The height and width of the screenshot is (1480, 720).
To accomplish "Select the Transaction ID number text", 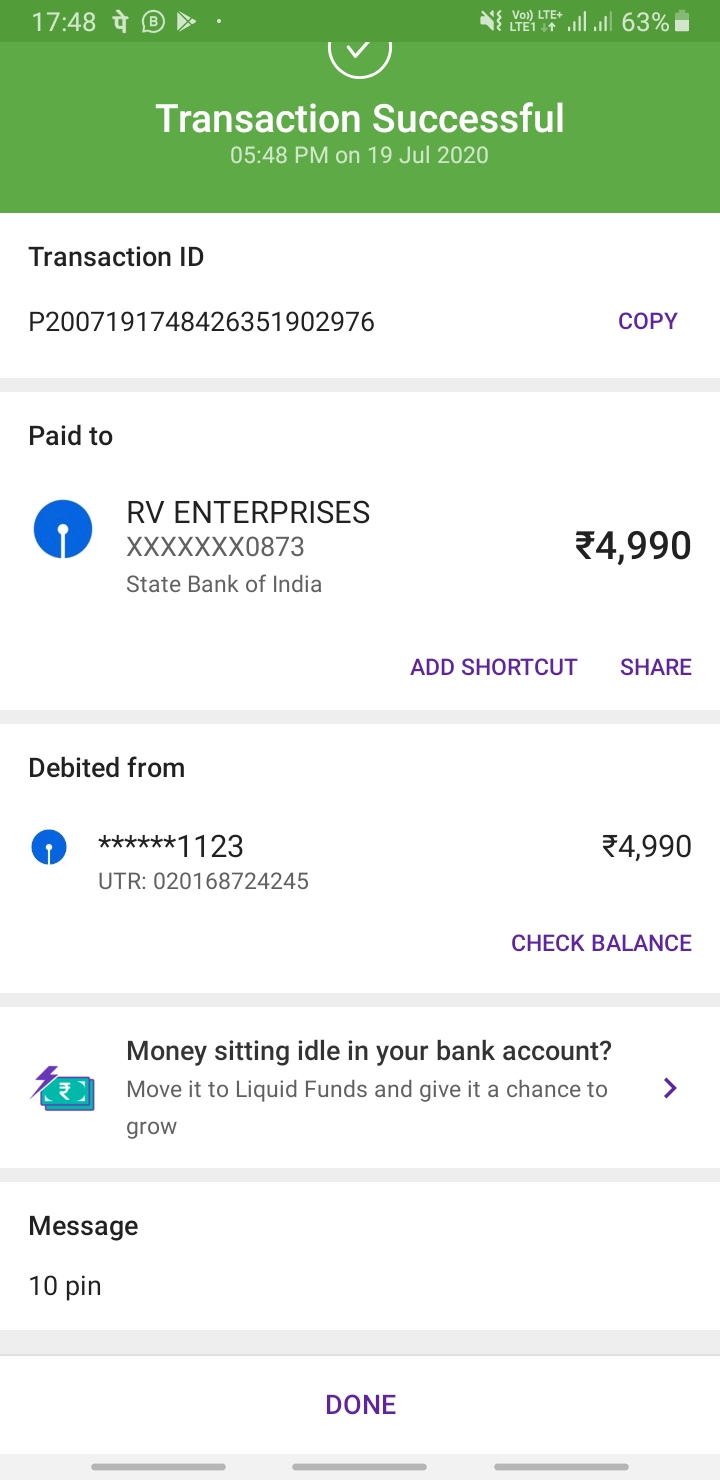I will click(201, 321).
